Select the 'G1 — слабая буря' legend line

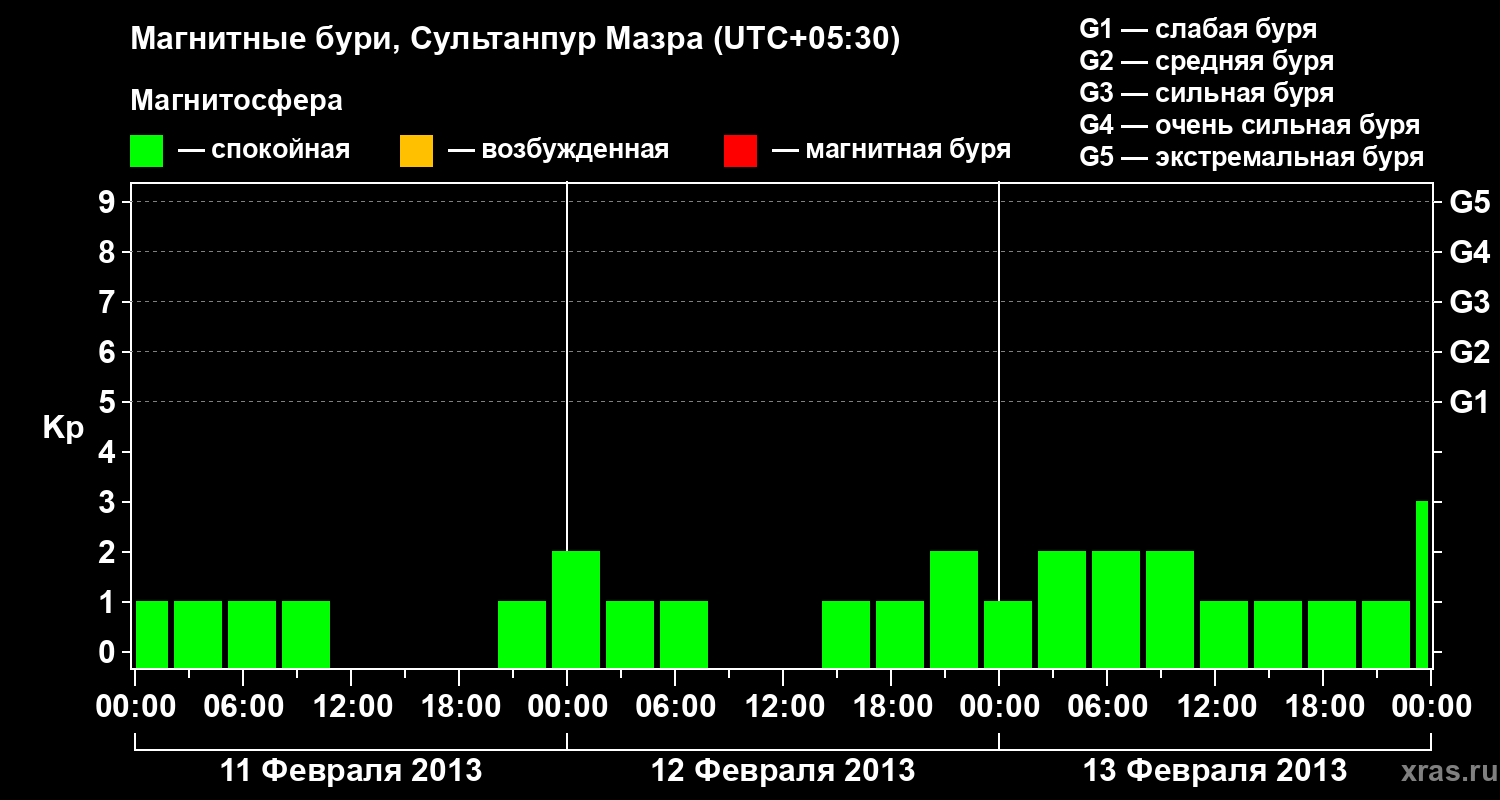1198,29
